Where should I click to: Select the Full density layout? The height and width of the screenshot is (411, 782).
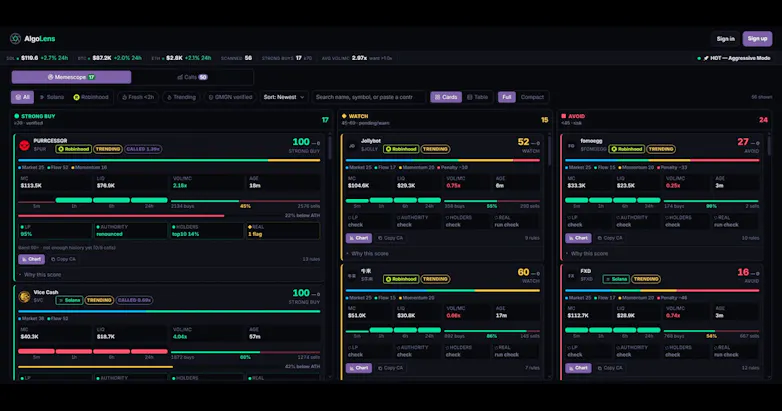pos(507,97)
